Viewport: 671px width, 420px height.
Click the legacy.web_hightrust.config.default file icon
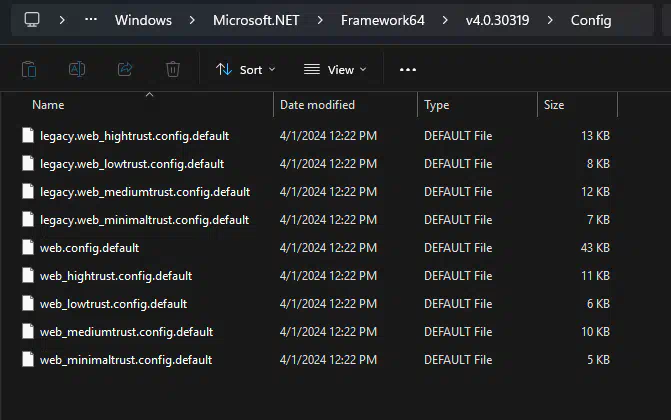(28, 135)
